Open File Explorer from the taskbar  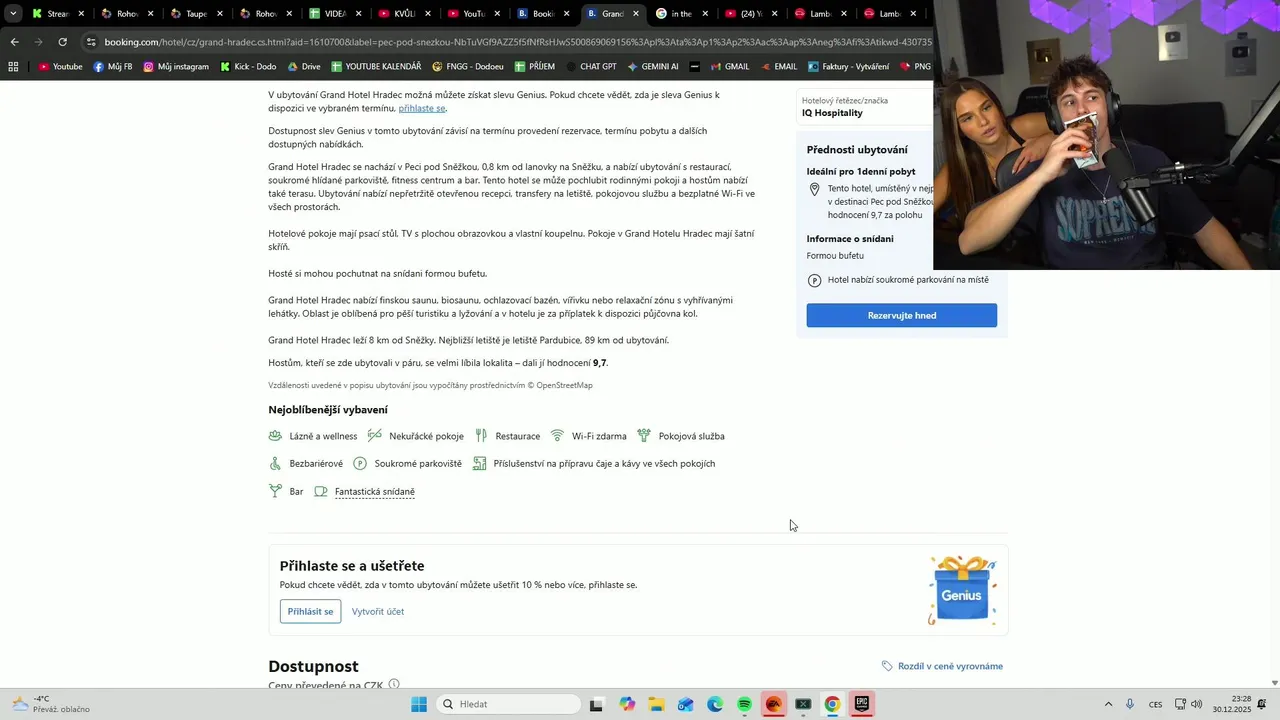tap(656, 704)
